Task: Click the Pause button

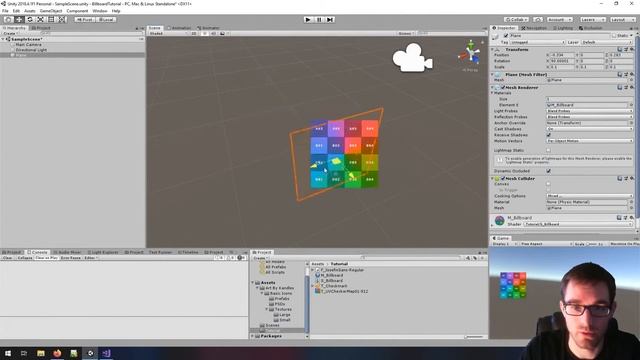Action: 319,19
